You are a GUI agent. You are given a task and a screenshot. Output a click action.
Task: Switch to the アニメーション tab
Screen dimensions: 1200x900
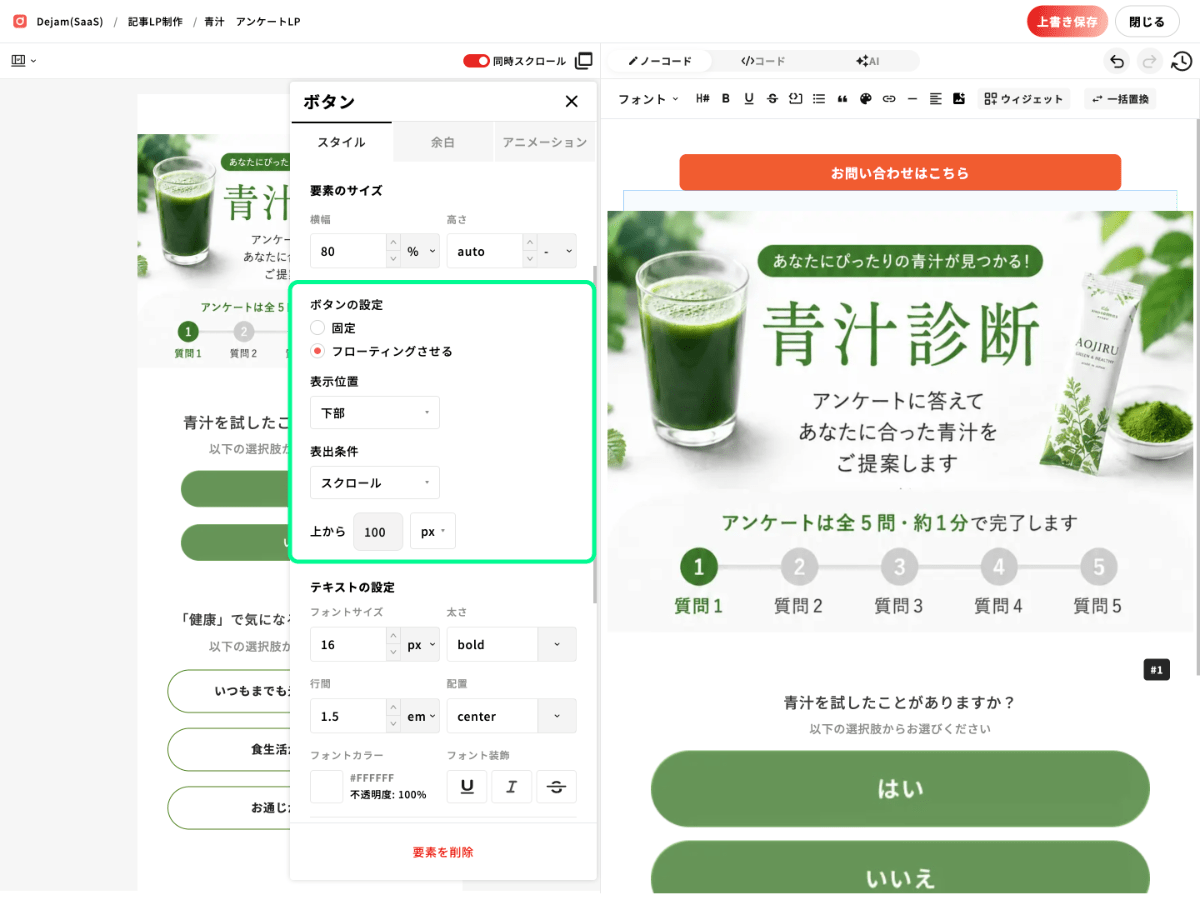coord(544,142)
